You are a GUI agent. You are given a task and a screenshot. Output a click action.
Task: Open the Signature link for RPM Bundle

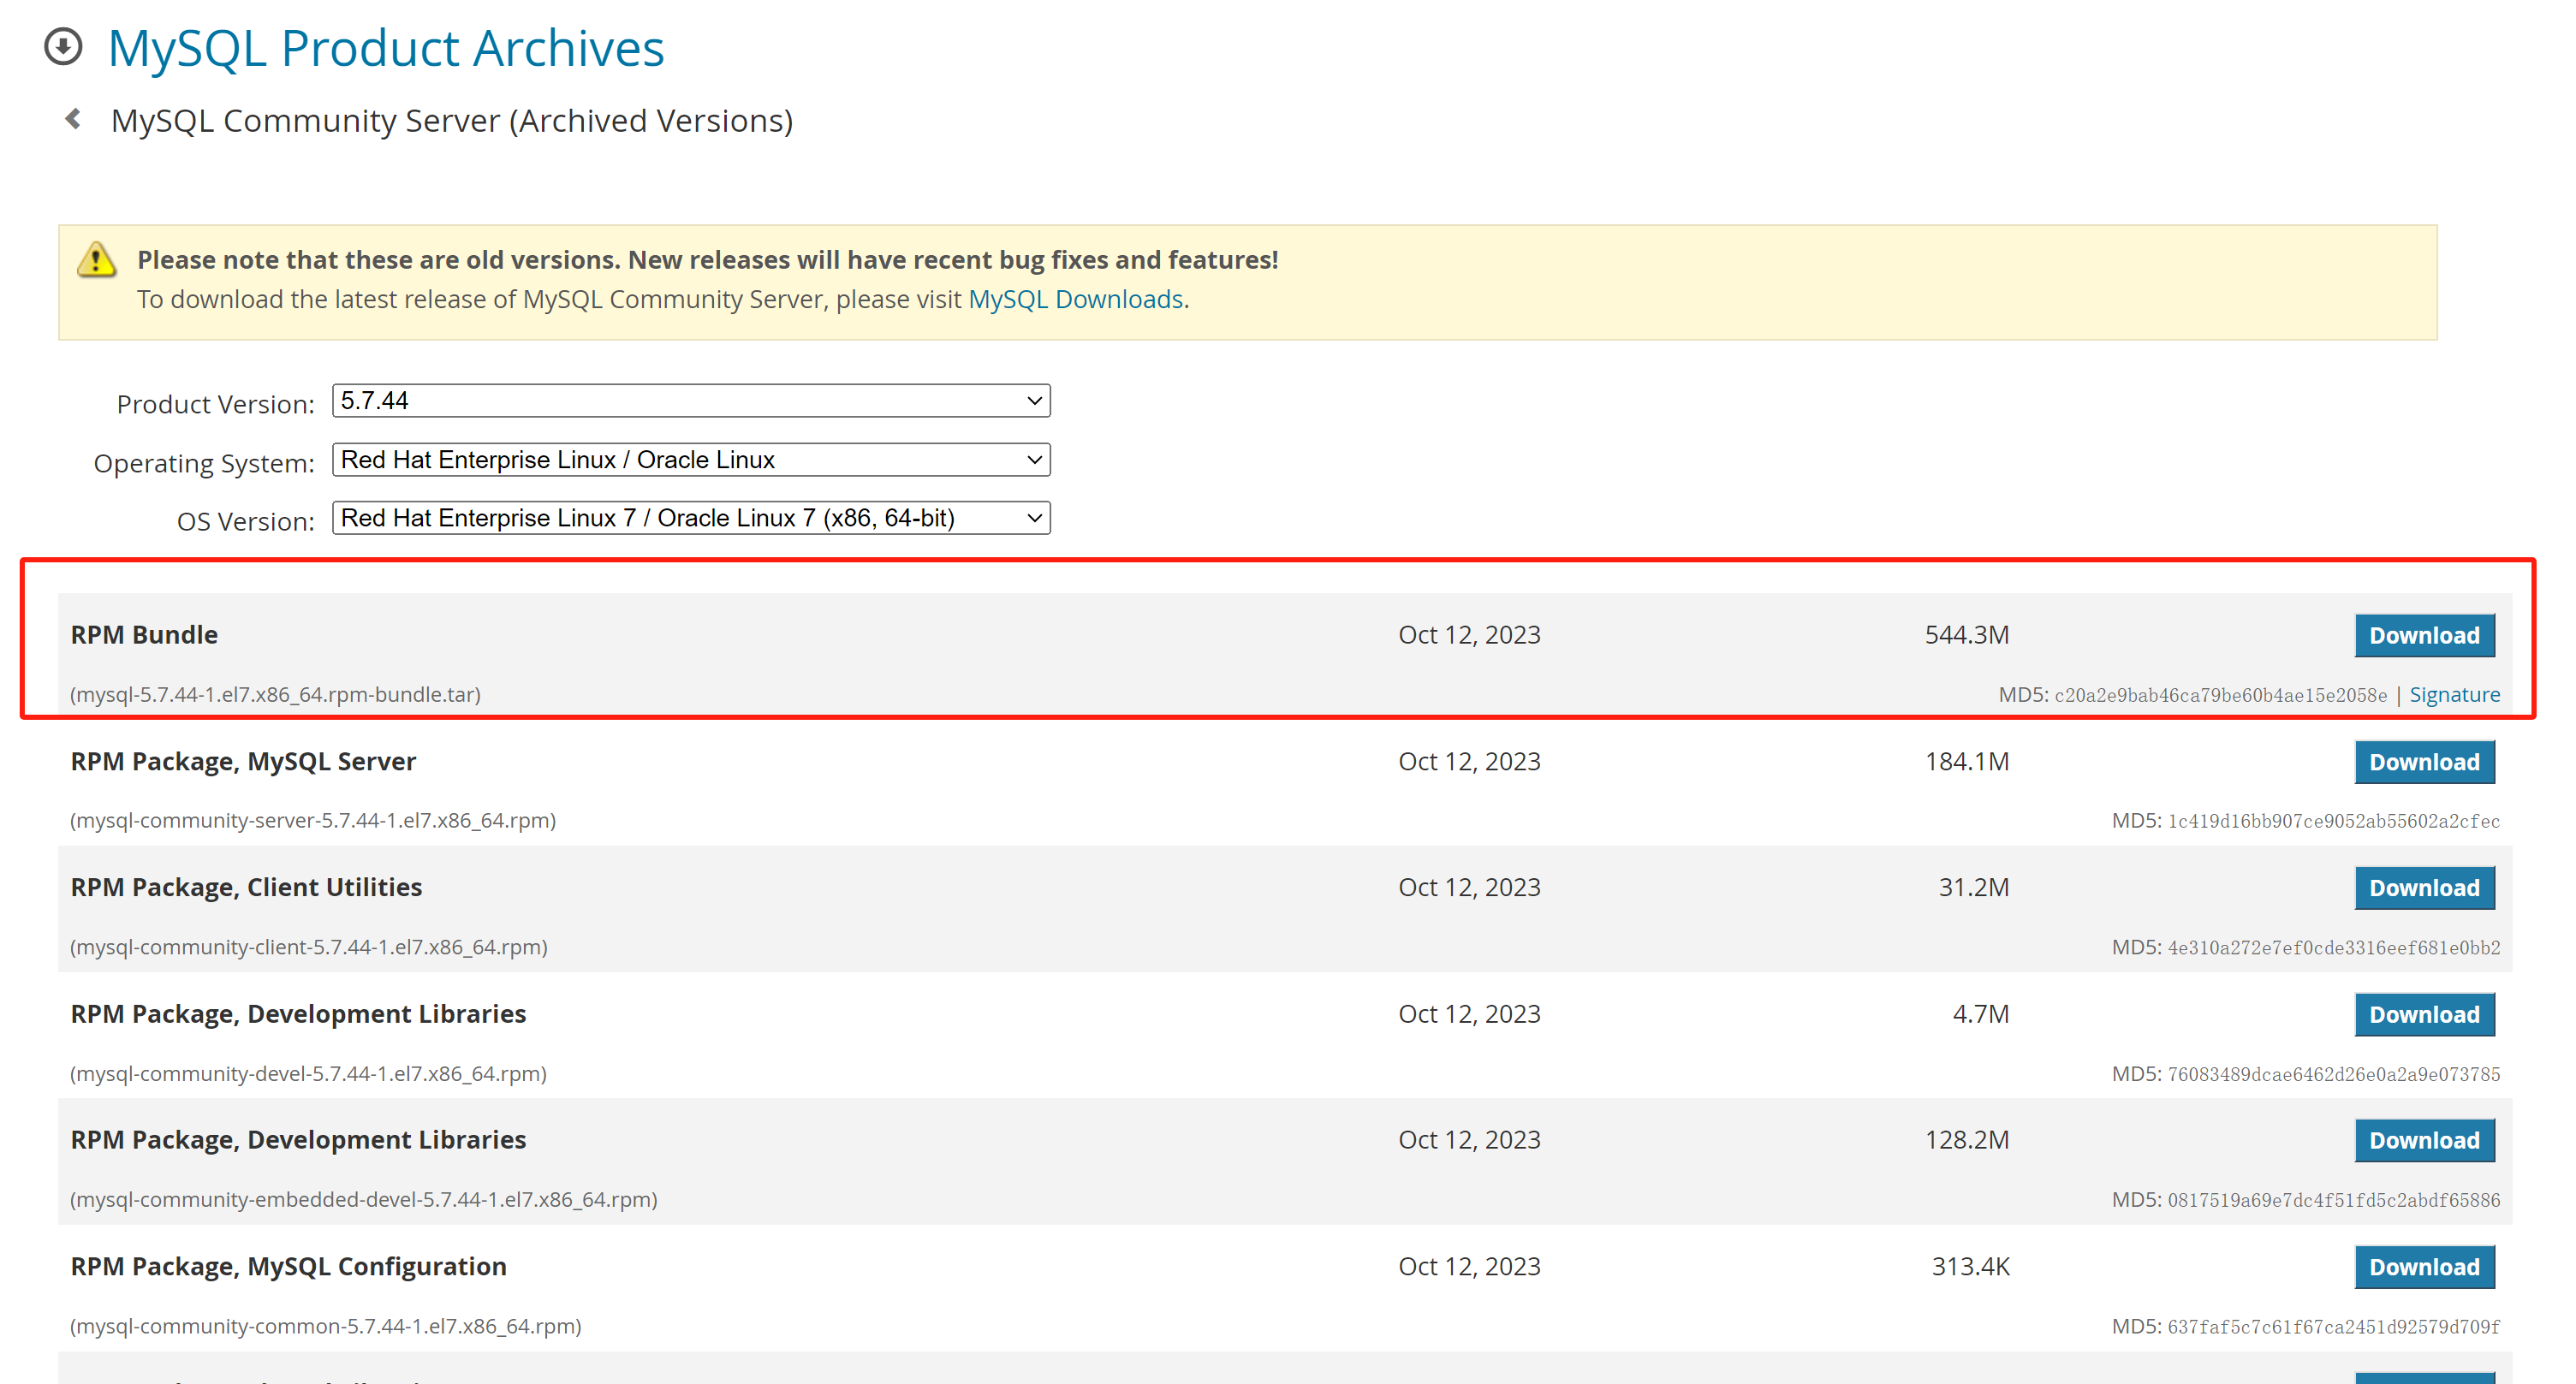2454,694
